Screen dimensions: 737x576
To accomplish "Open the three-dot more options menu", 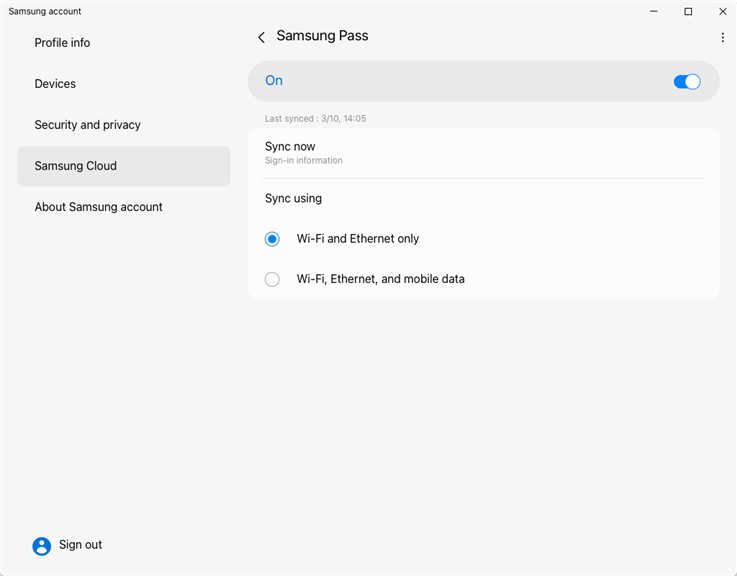I will pyautogui.click(x=723, y=37).
